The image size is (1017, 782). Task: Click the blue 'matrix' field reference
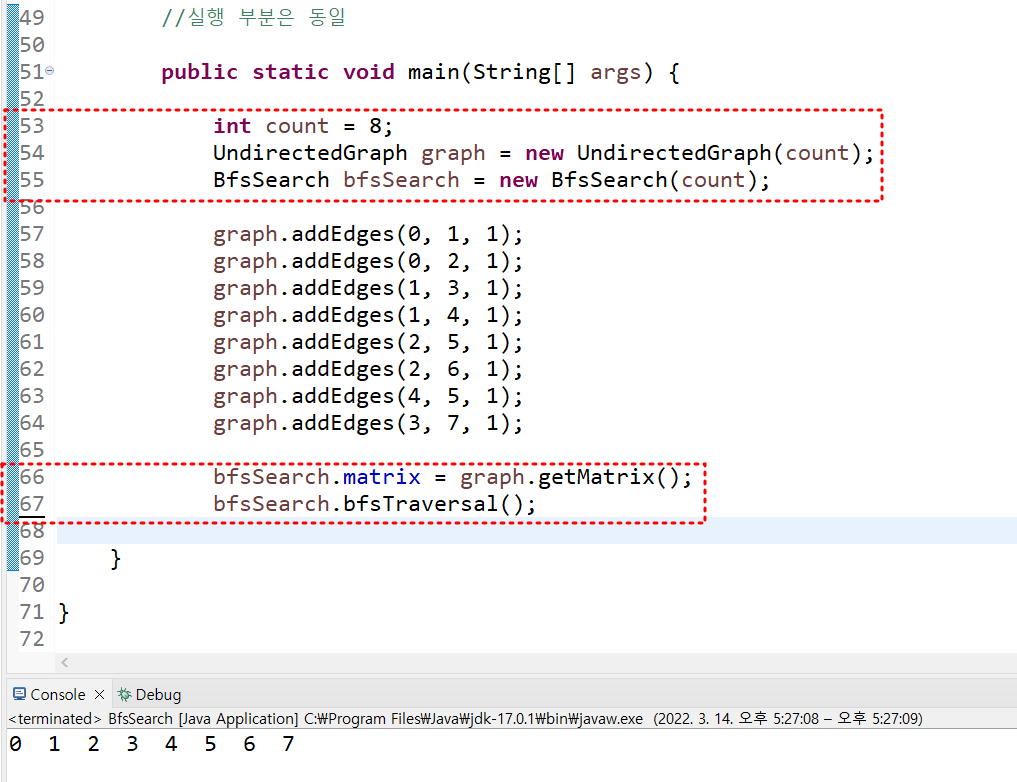(x=381, y=477)
